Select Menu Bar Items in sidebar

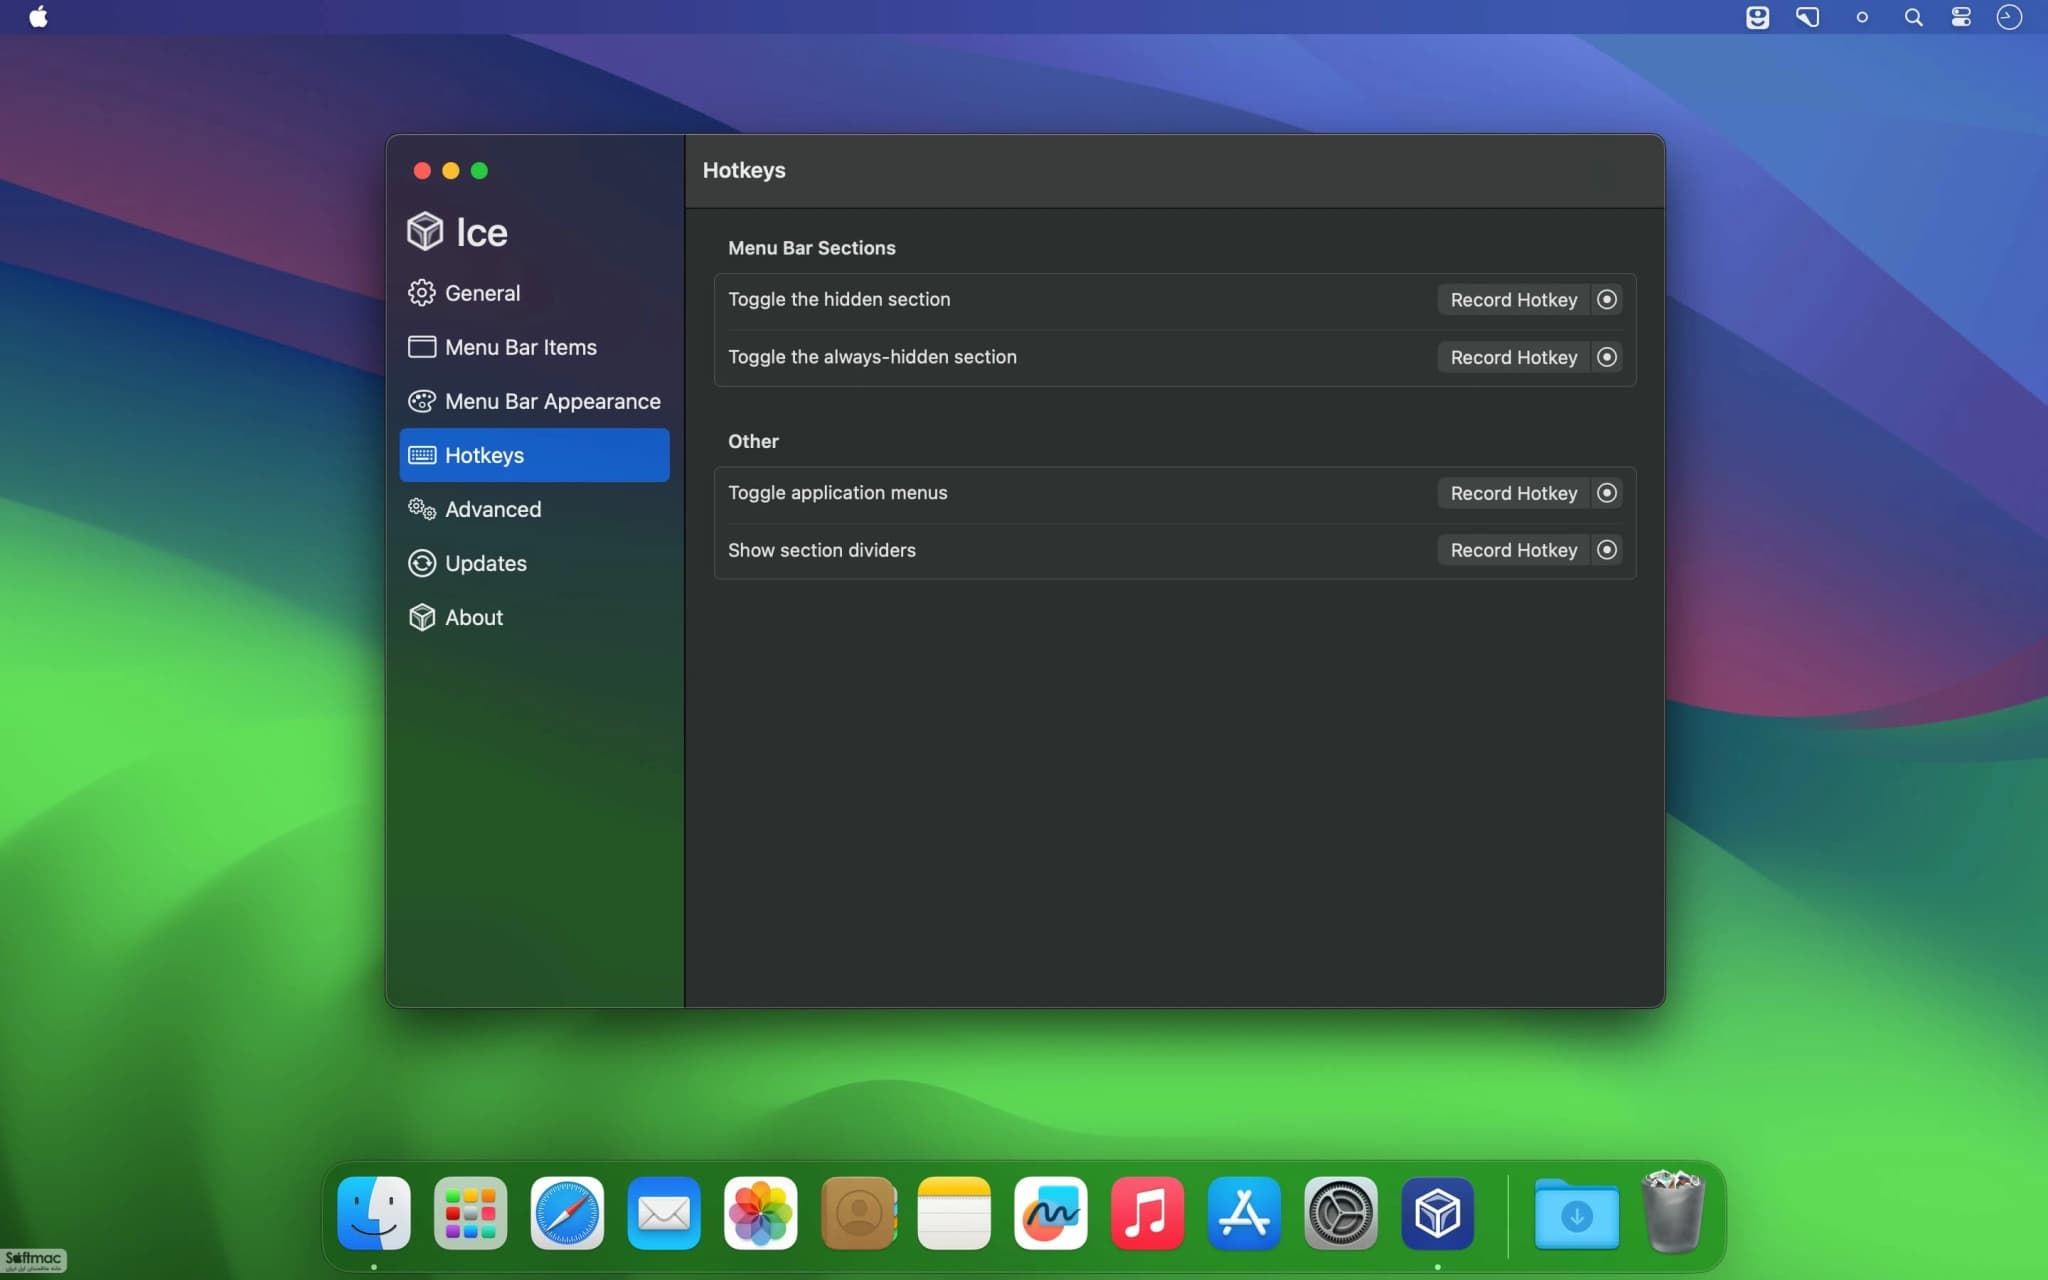[x=534, y=347]
